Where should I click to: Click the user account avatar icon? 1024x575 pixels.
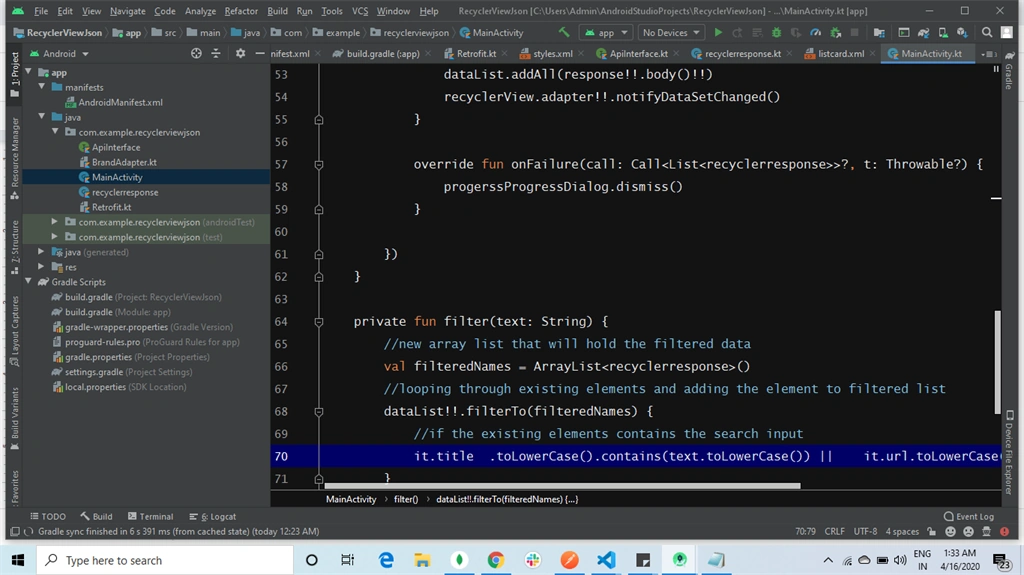point(1007,32)
